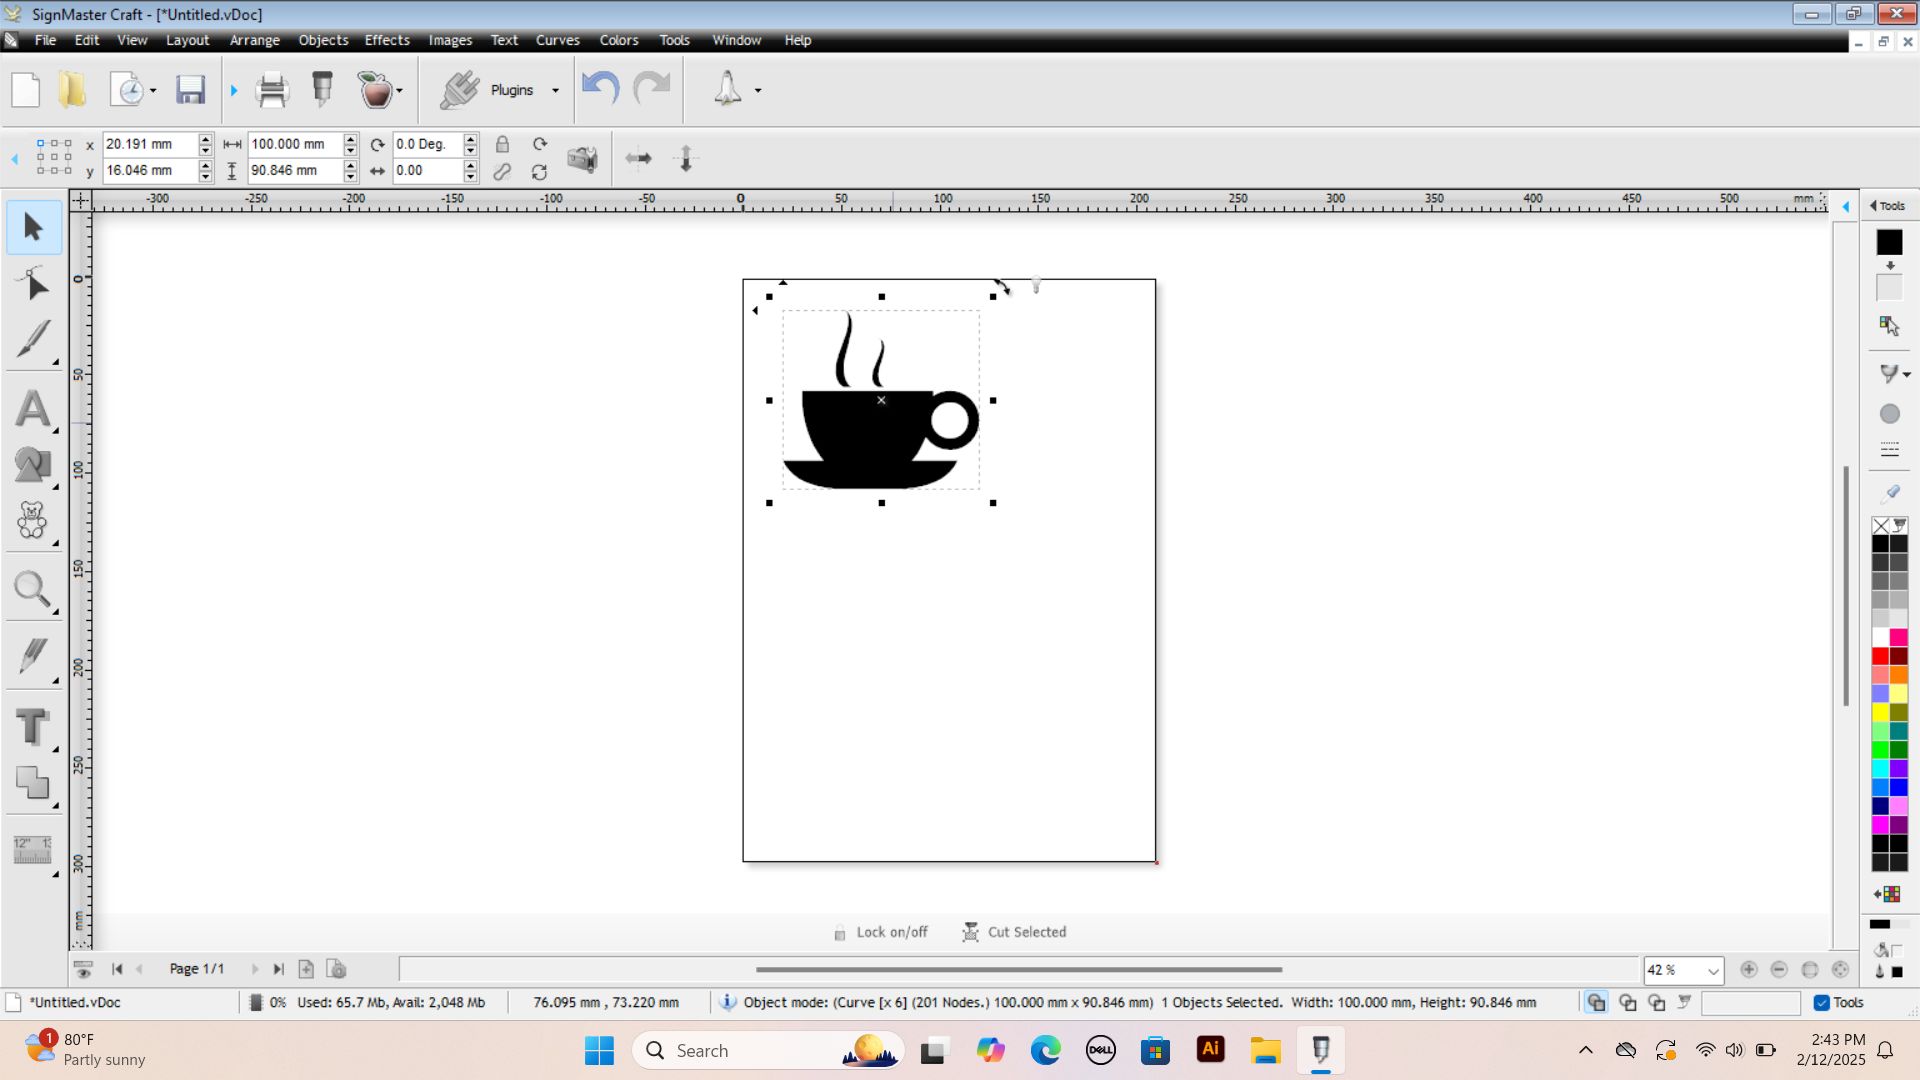Collapse property bar with left arrow

tap(14, 159)
